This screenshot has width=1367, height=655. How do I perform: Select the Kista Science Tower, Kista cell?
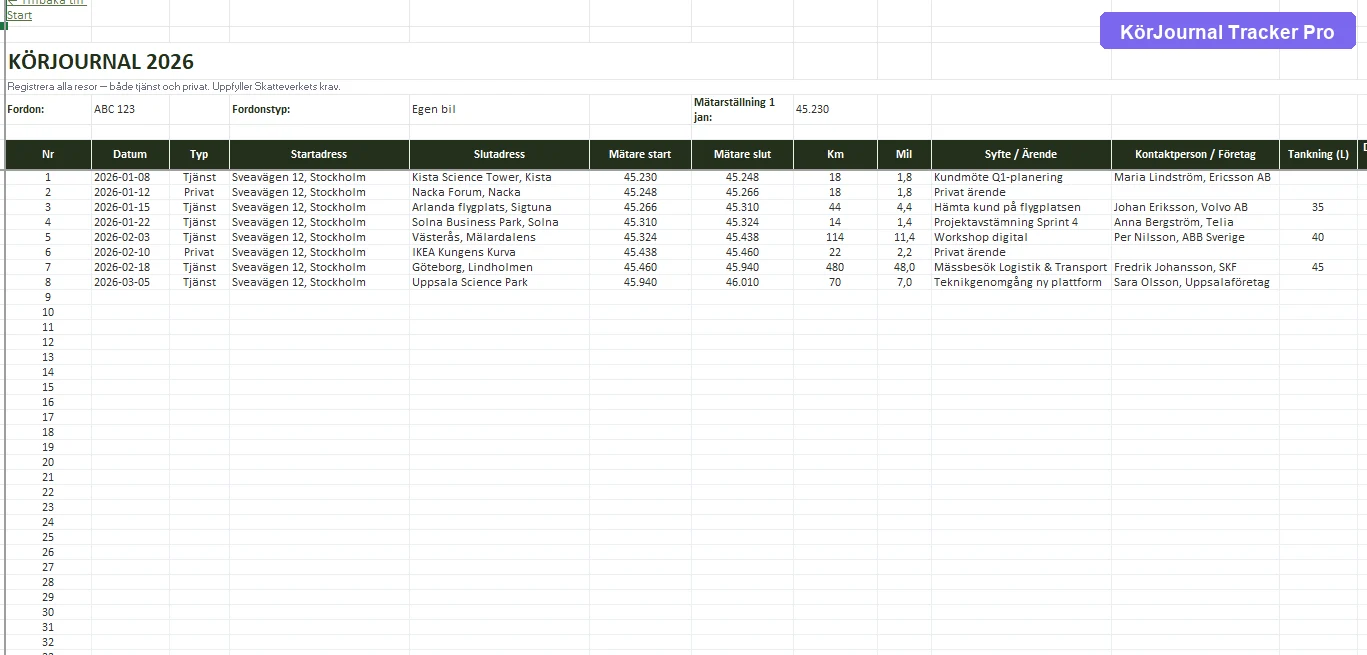(x=499, y=177)
